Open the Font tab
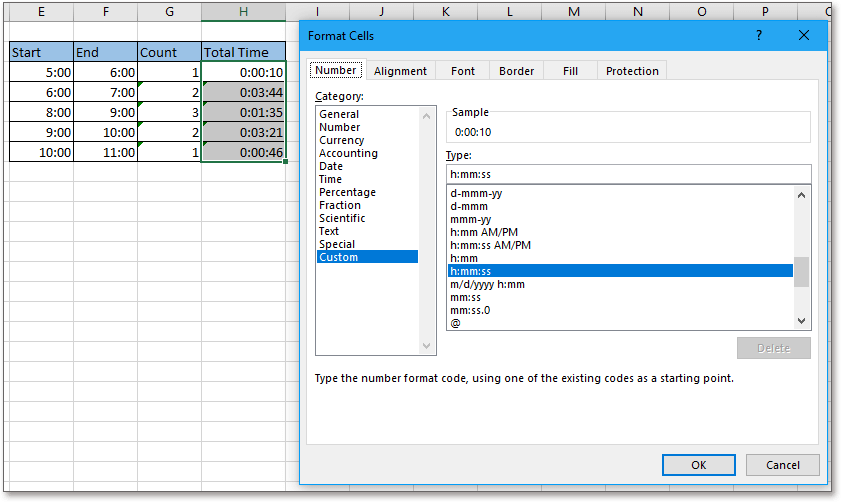 pos(463,71)
